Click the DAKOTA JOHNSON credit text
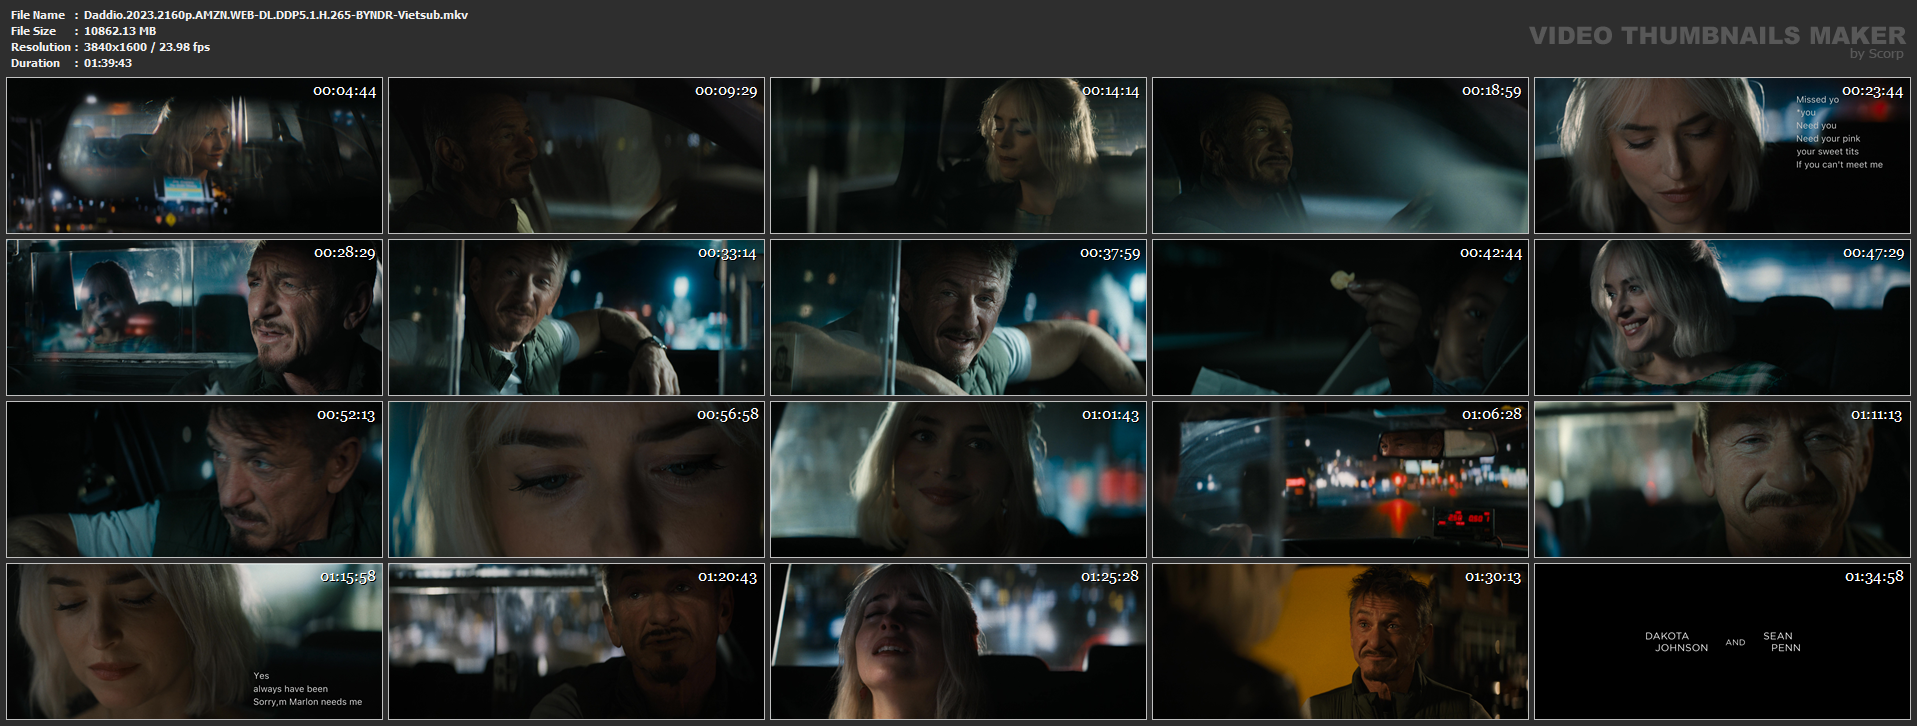Screen dimensions: 1917x726 tap(1677, 642)
